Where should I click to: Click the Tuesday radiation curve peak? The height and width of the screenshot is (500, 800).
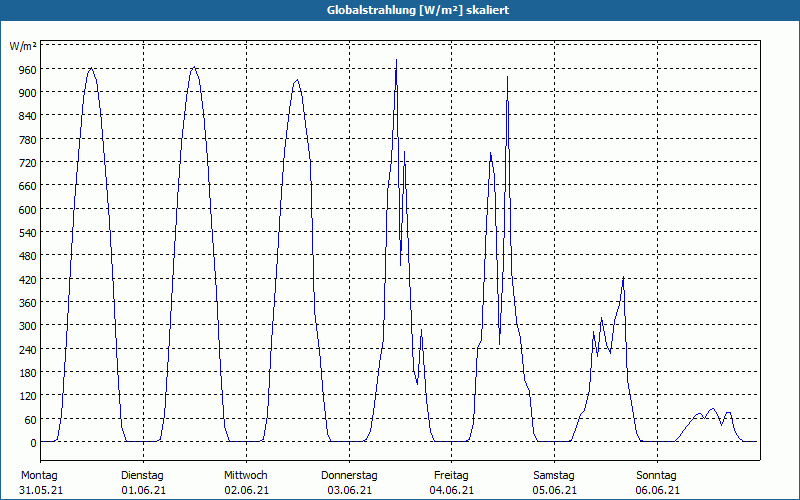pos(194,67)
